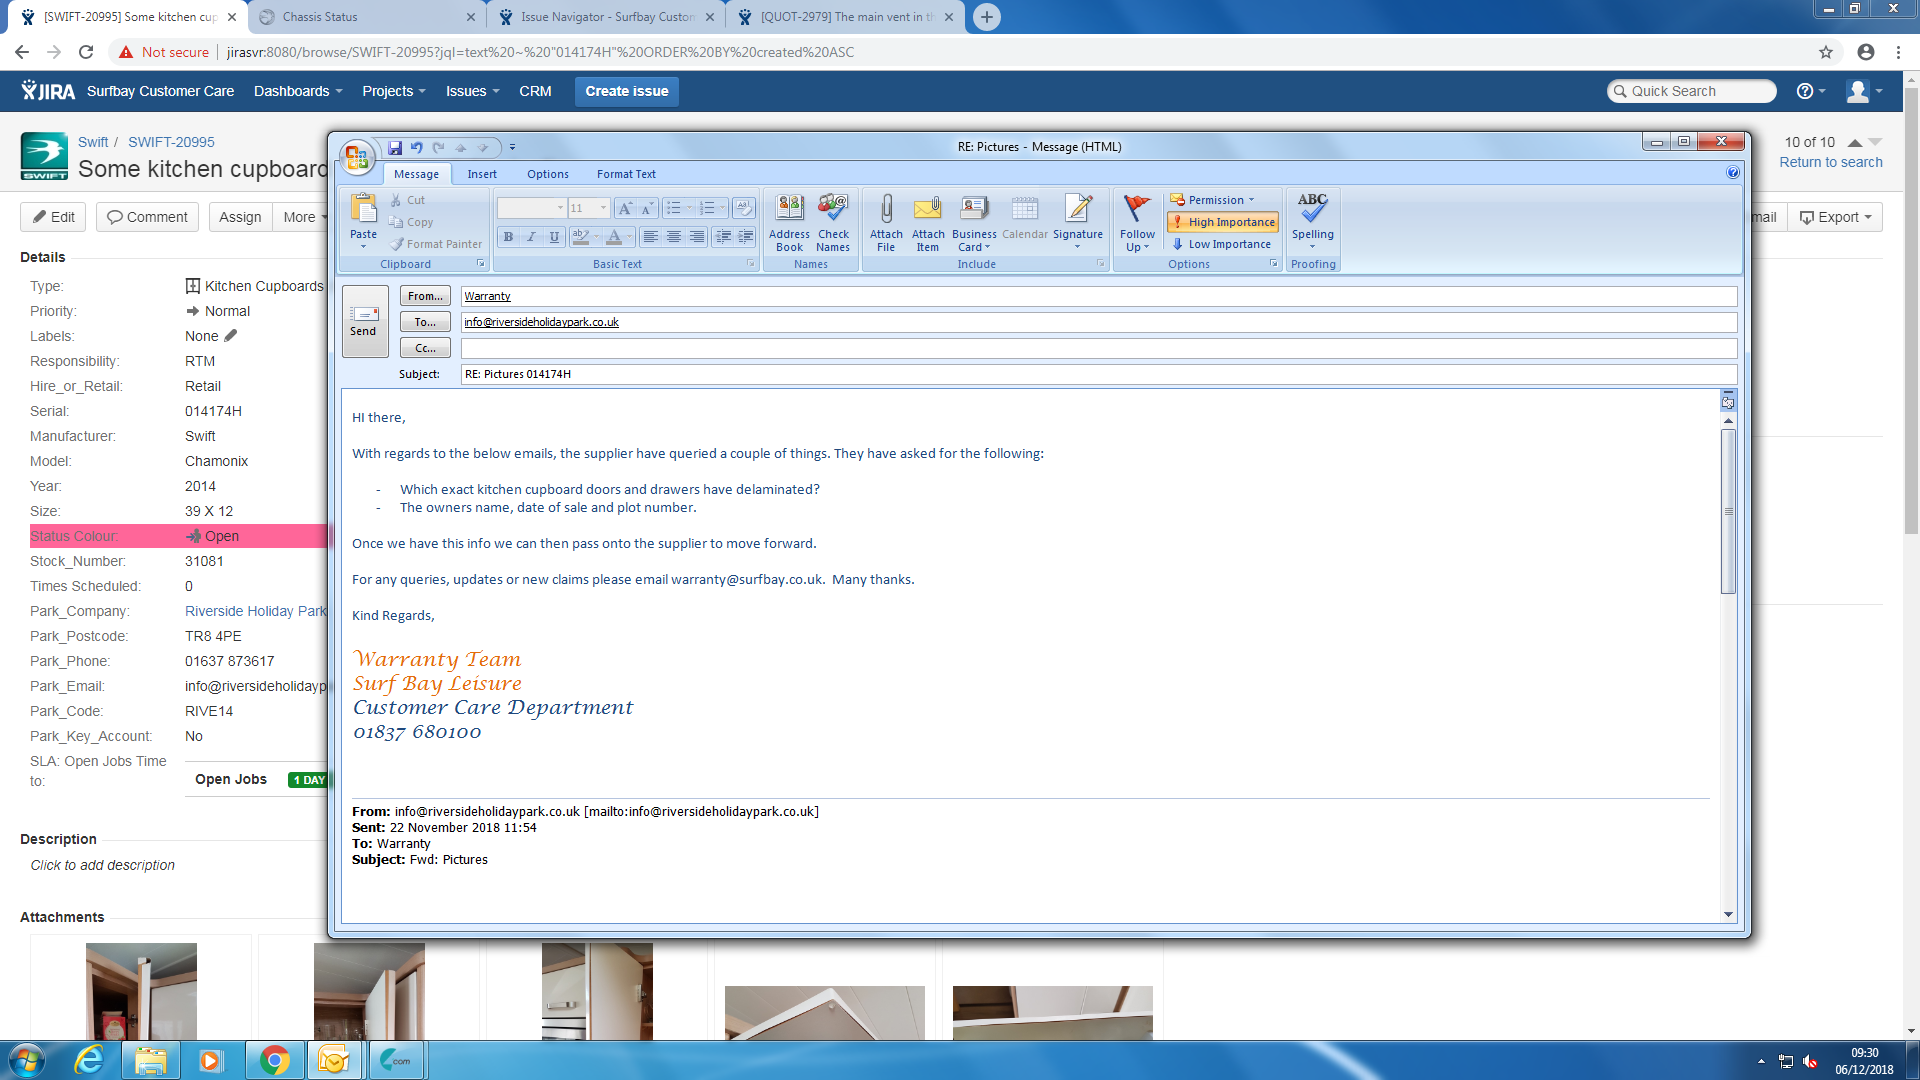Screen dimensions: 1920x1080
Task: Click the Send button
Action: coord(364,321)
